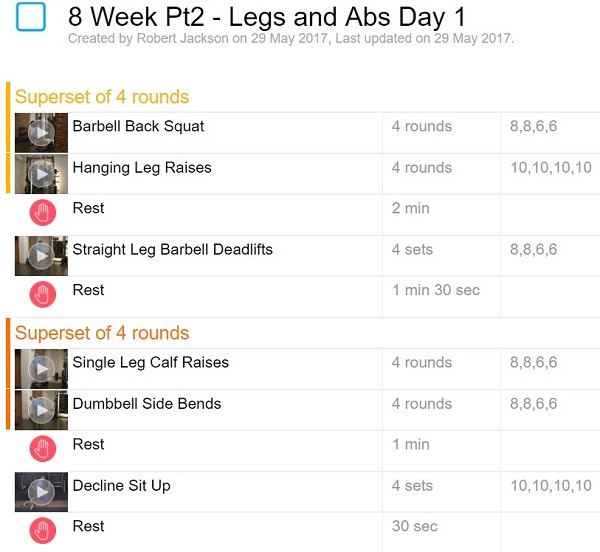Viewport: 600px width, 552px height.
Task: Open the Barbell Back Squat exercise name
Action: [138, 127]
